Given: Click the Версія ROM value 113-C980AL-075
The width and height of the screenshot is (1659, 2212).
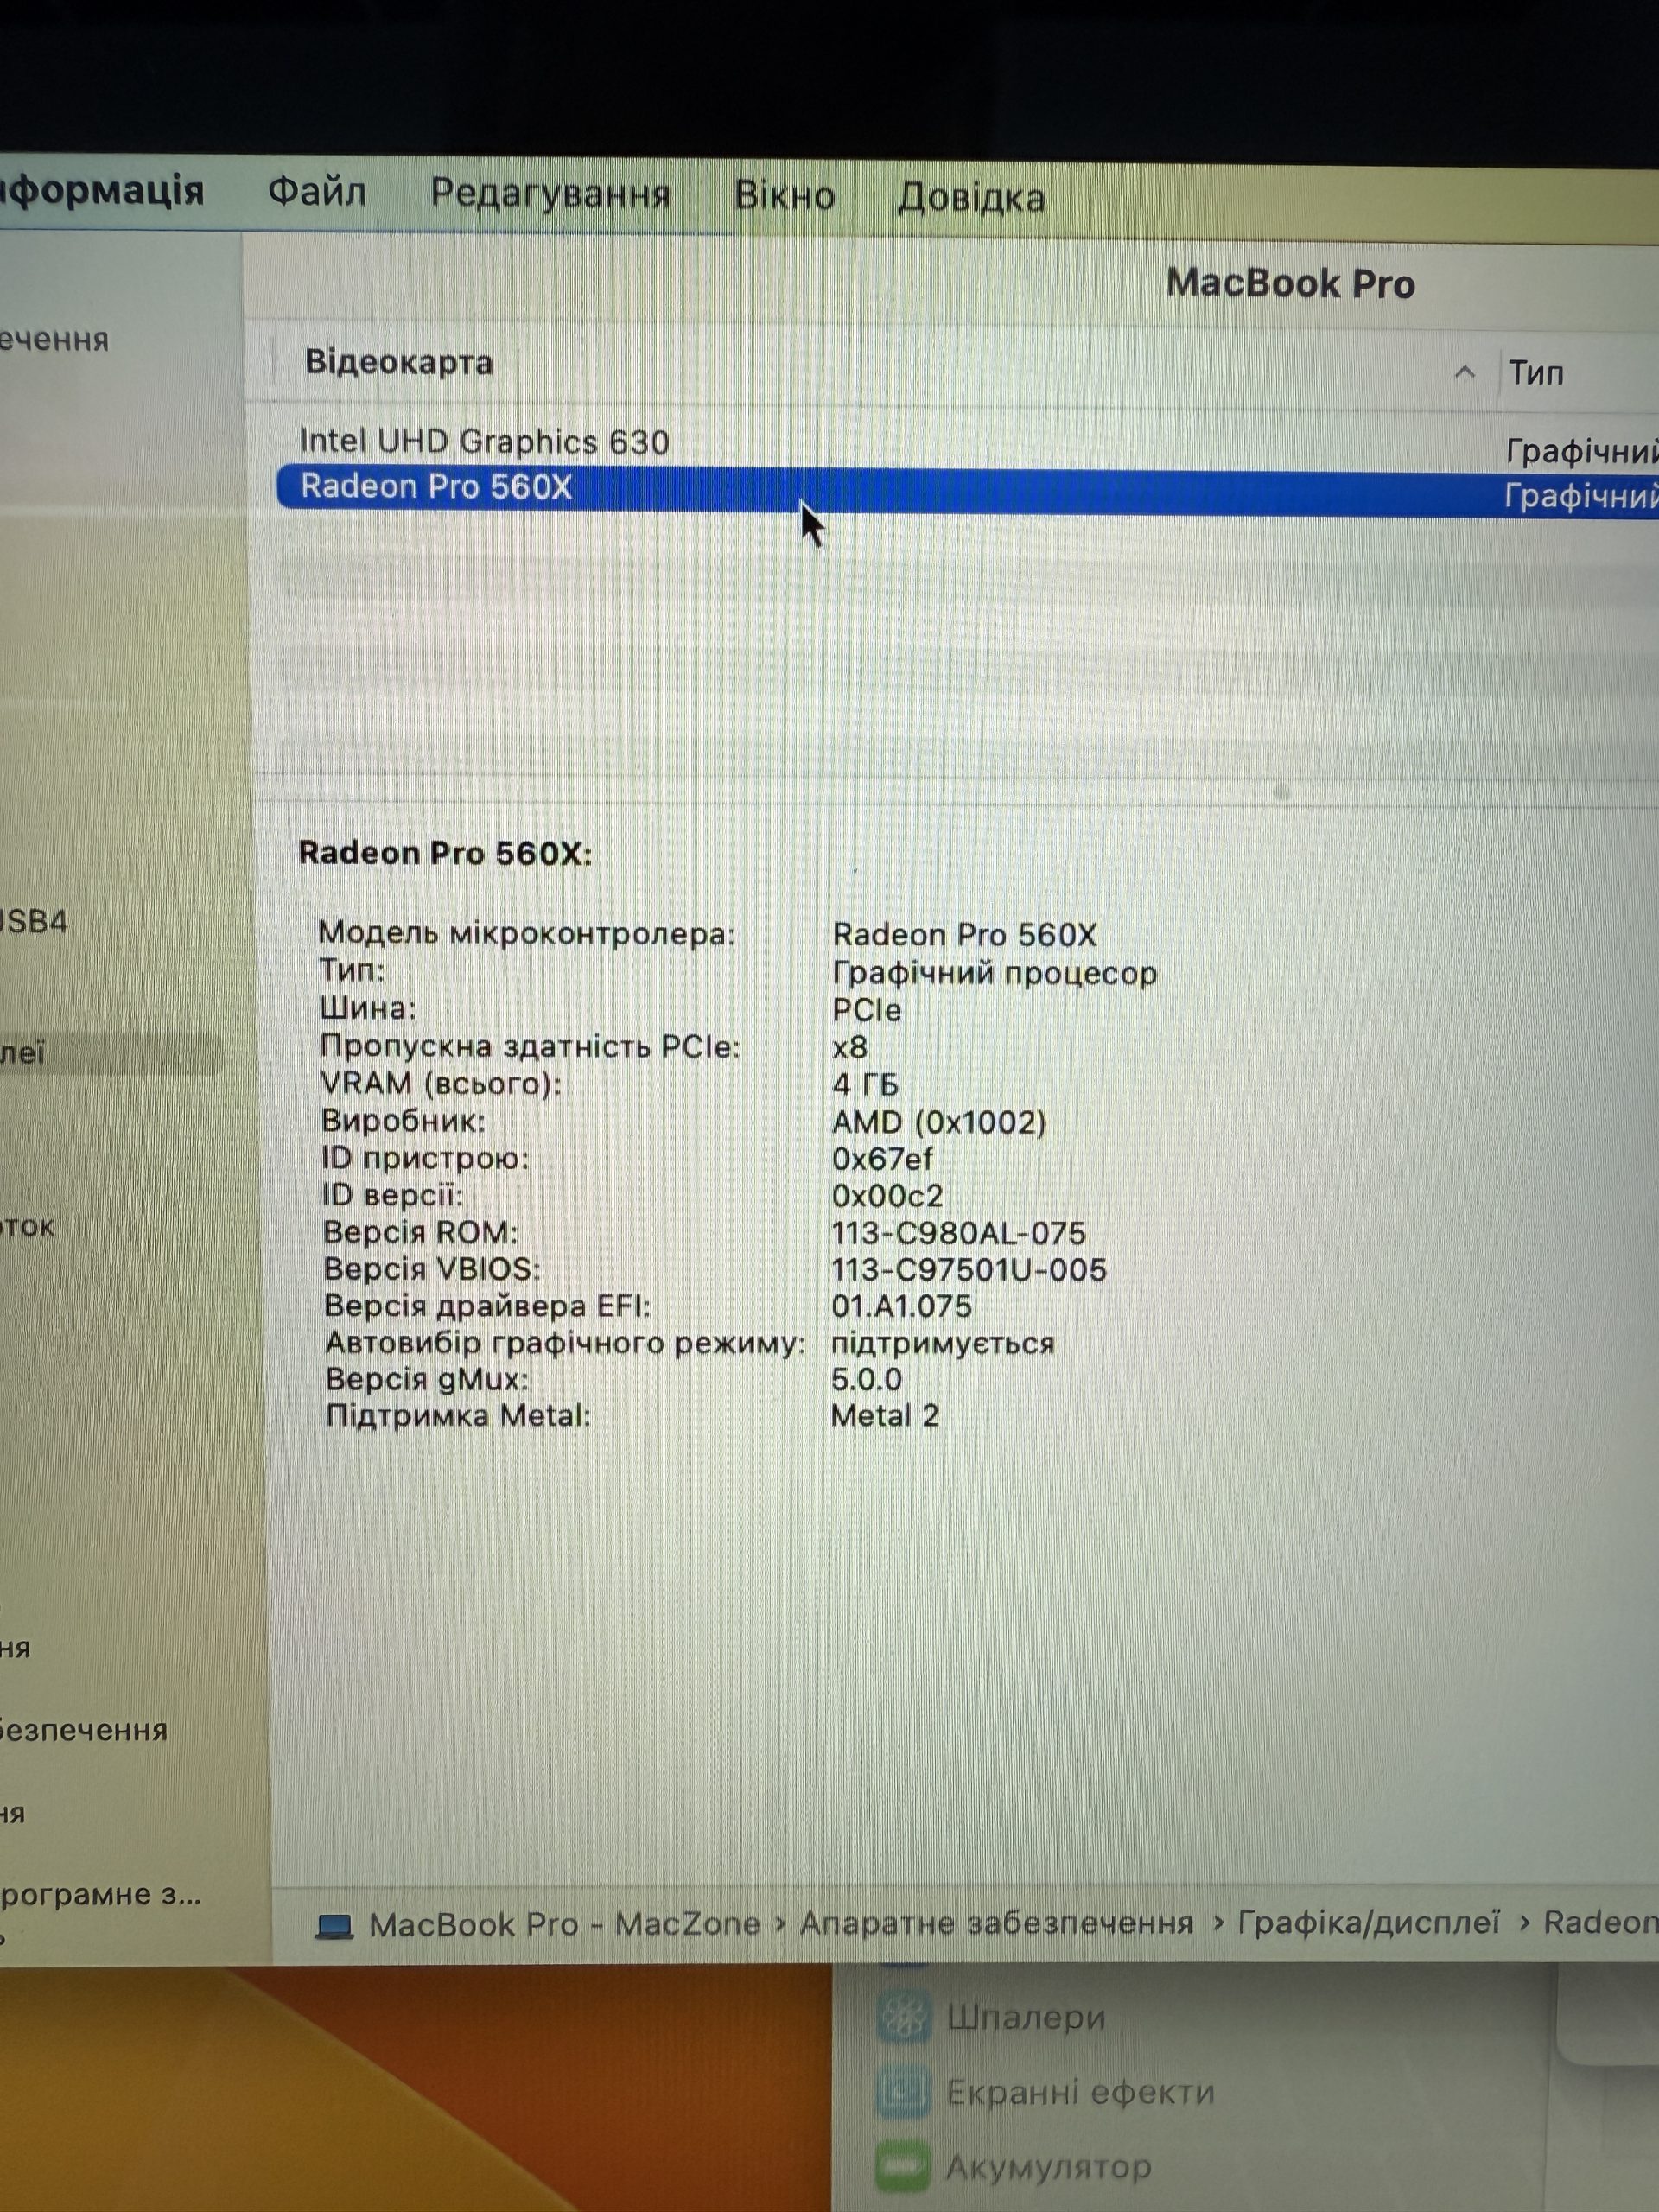Looking at the screenshot, I should (x=958, y=1233).
